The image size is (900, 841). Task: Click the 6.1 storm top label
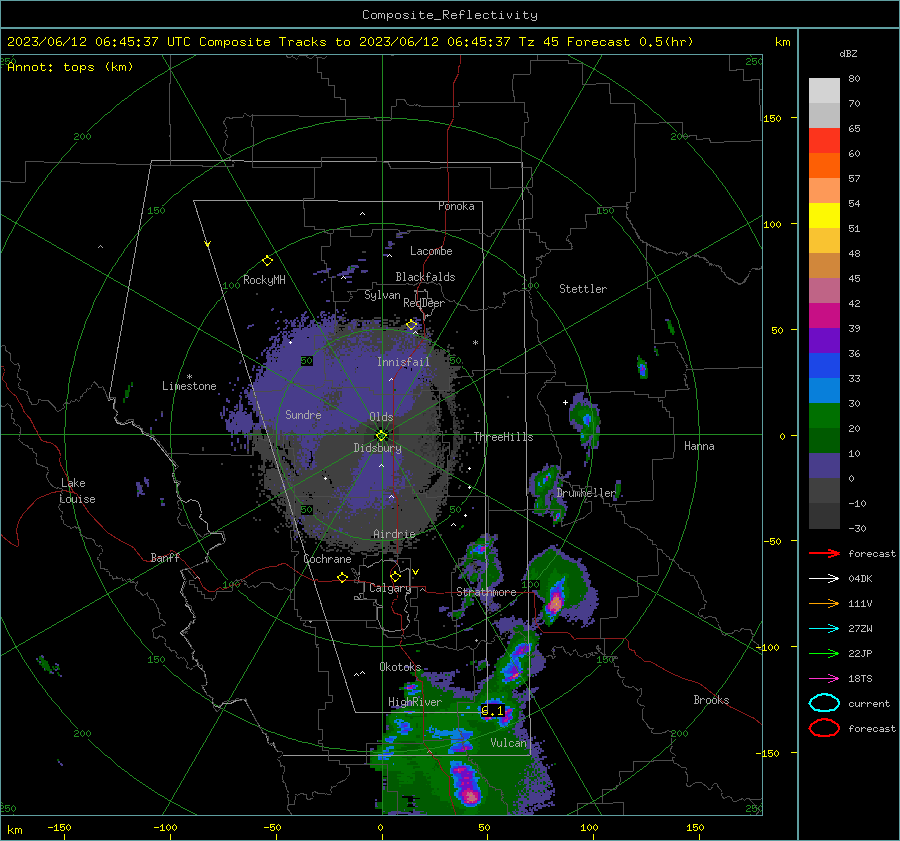[x=492, y=711]
